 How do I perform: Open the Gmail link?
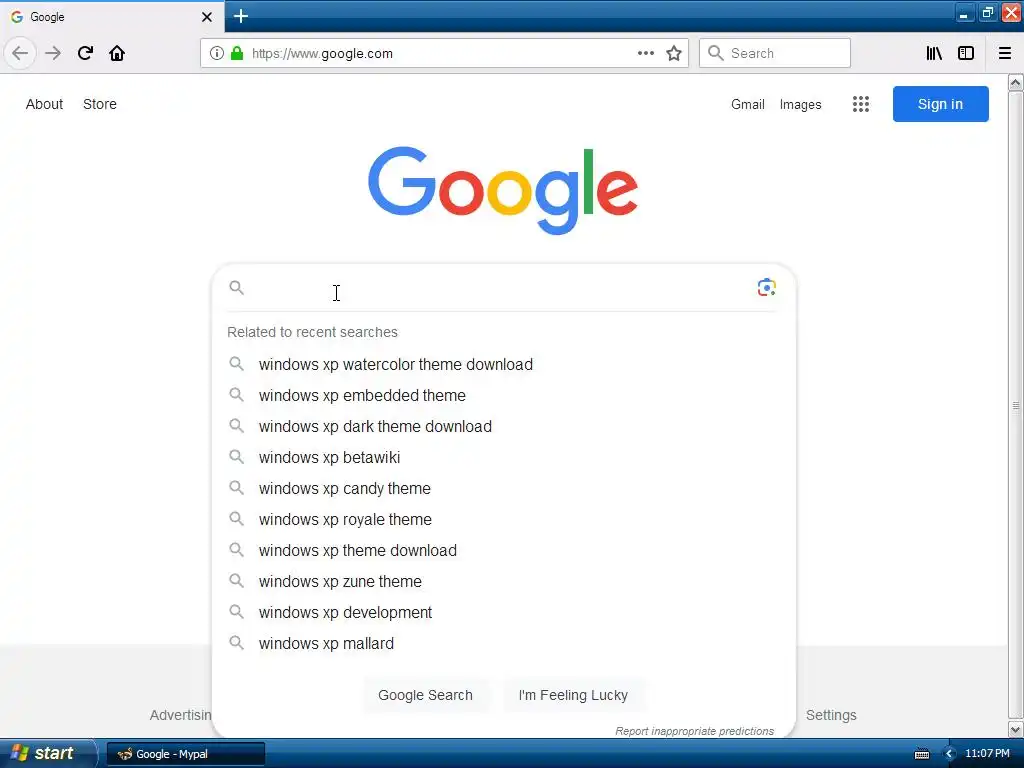click(748, 104)
